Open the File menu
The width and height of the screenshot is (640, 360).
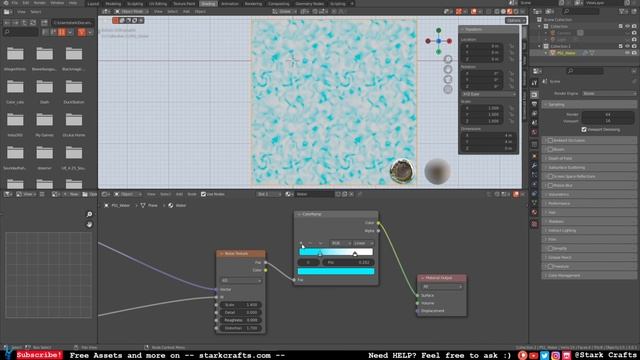[x=15, y=3]
